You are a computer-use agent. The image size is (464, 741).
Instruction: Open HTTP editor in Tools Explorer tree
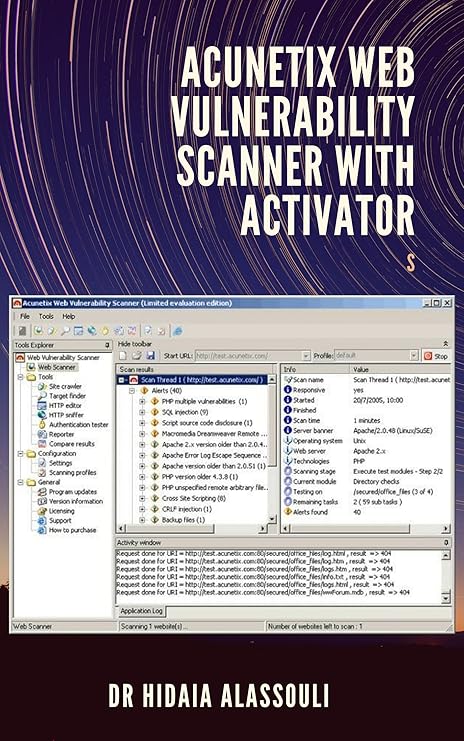pyautogui.click(x=65, y=405)
